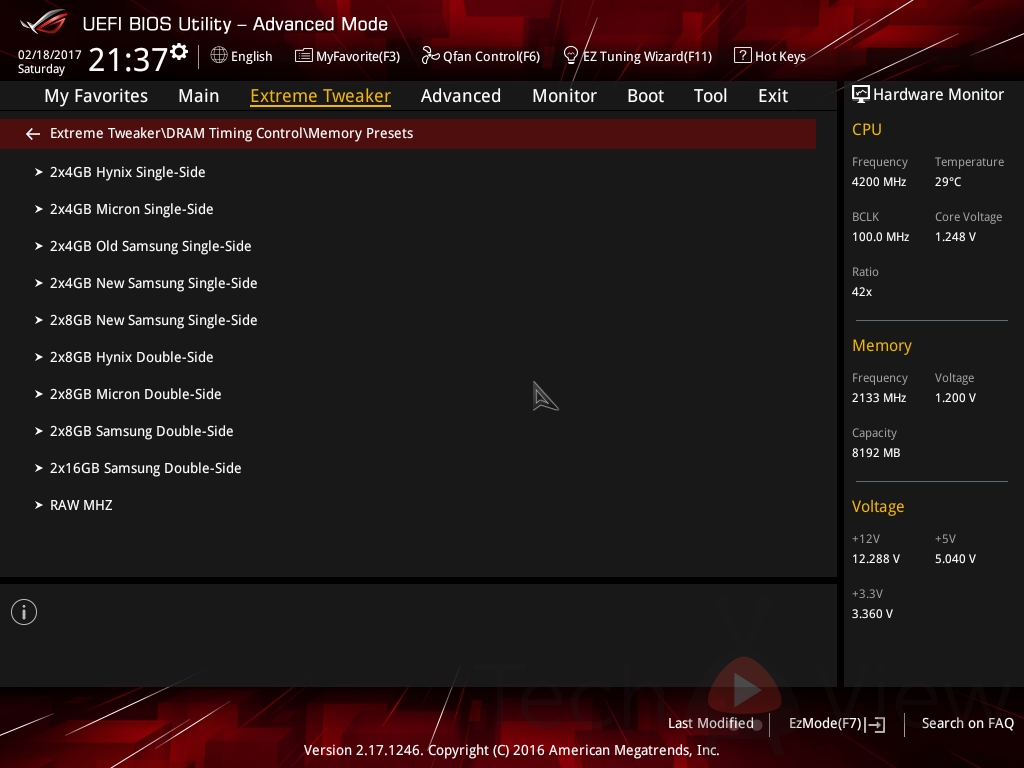
Task: Select 2x4GB Old Samsung Single-Side preset
Action: 150,246
